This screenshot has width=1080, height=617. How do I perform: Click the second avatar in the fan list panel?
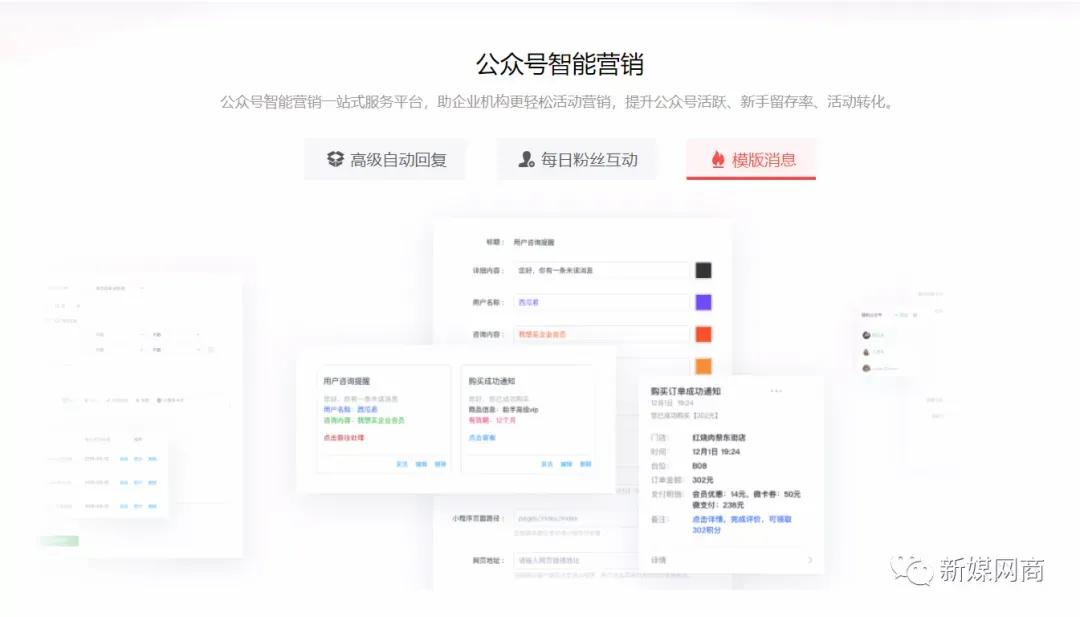click(866, 352)
